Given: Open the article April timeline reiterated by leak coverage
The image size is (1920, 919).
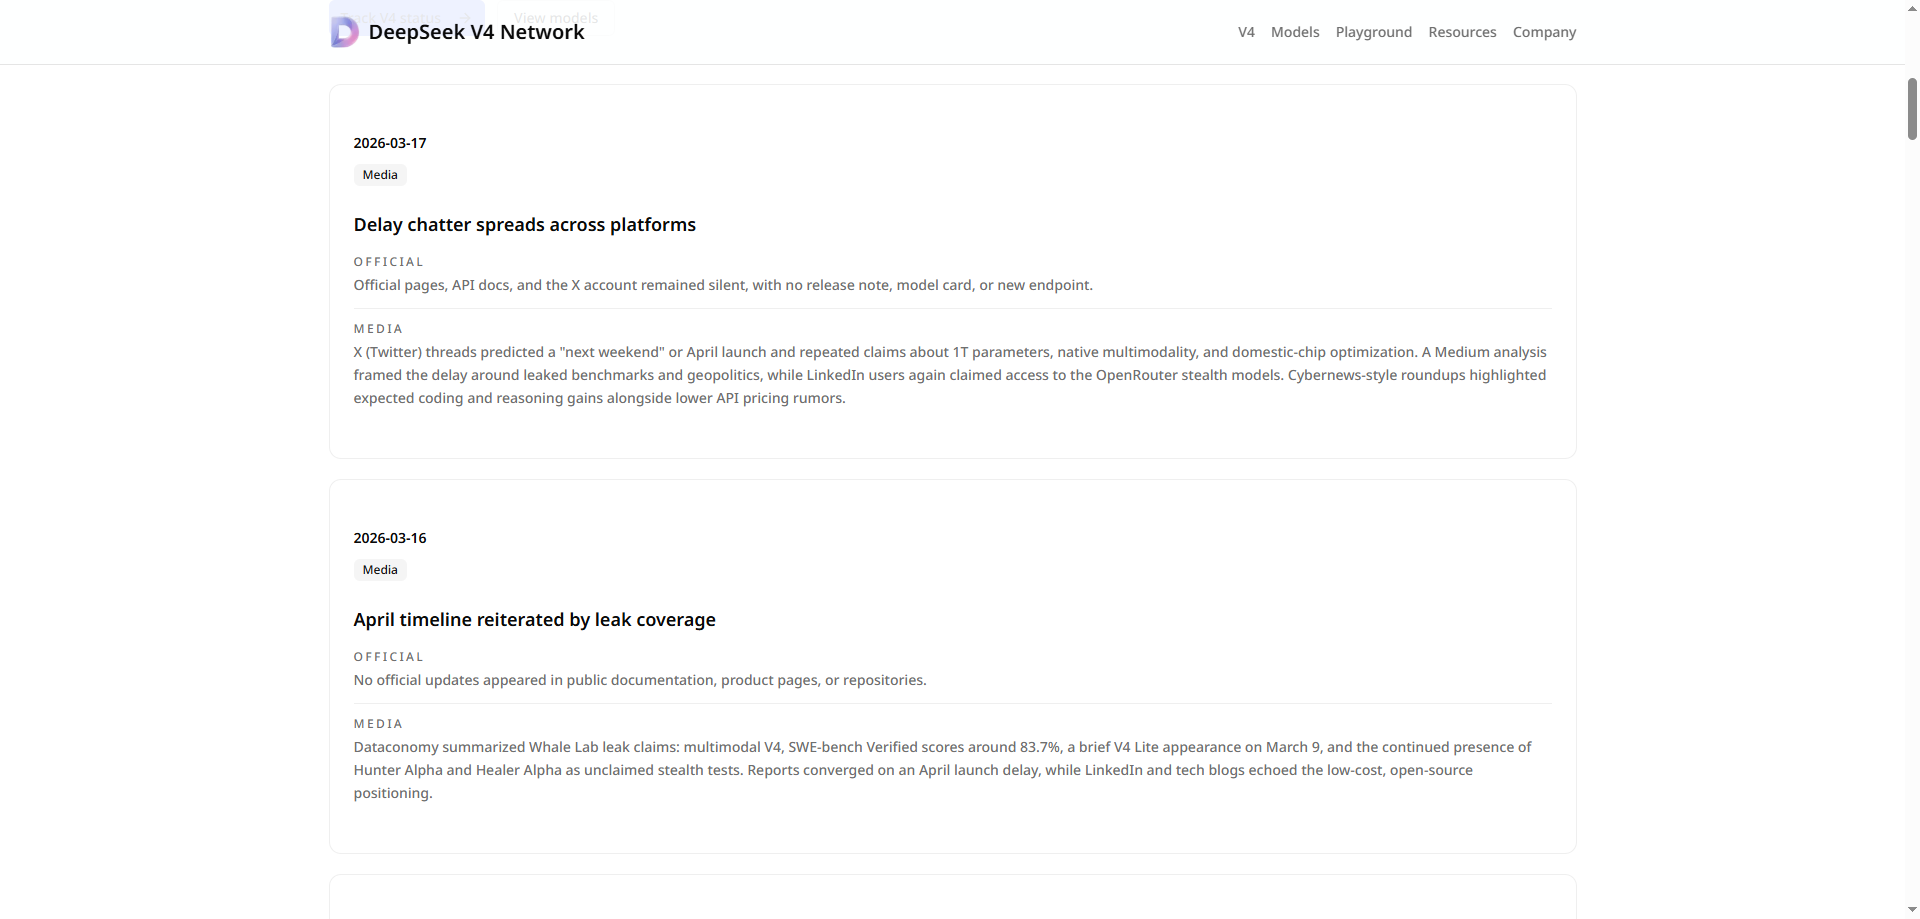Looking at the screenshot, I should tap(534, 619).
